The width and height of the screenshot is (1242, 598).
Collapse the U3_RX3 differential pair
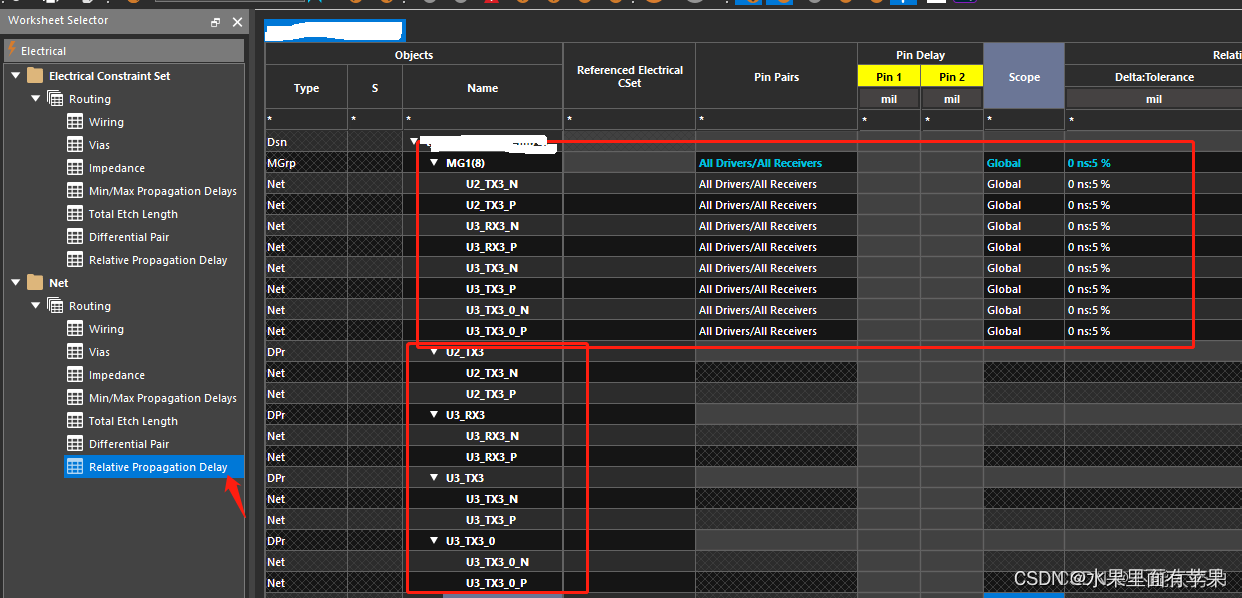coord(435,415)
